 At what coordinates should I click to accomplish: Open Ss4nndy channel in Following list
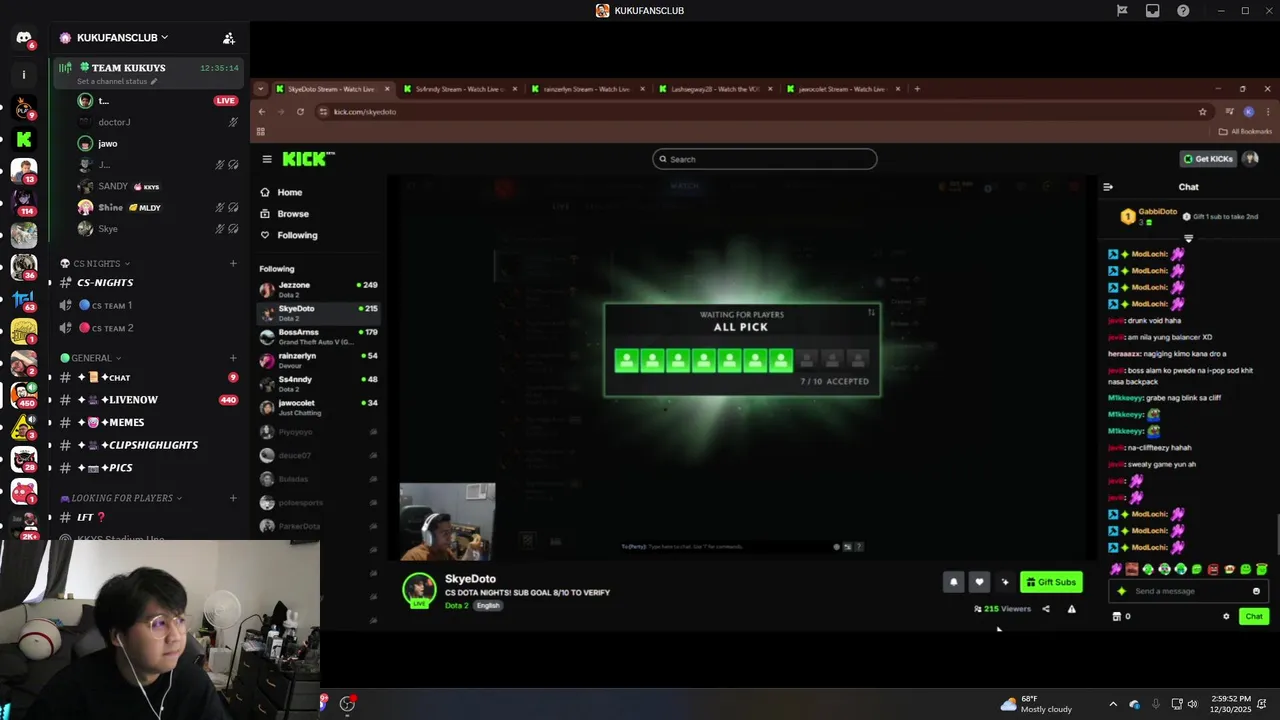click(319, 384)
